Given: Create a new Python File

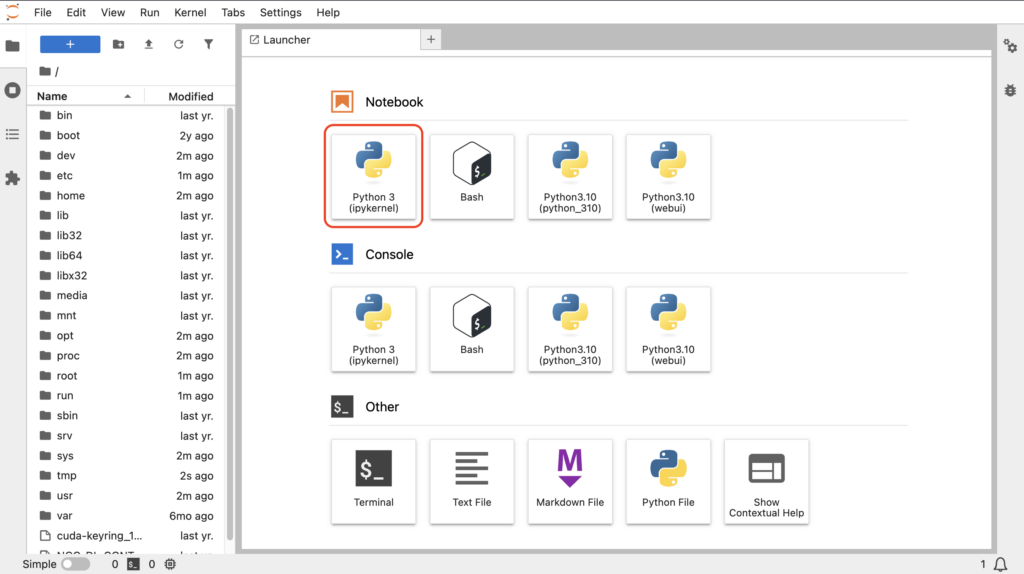Looking at the screenshot, I should tap(668, 481).
